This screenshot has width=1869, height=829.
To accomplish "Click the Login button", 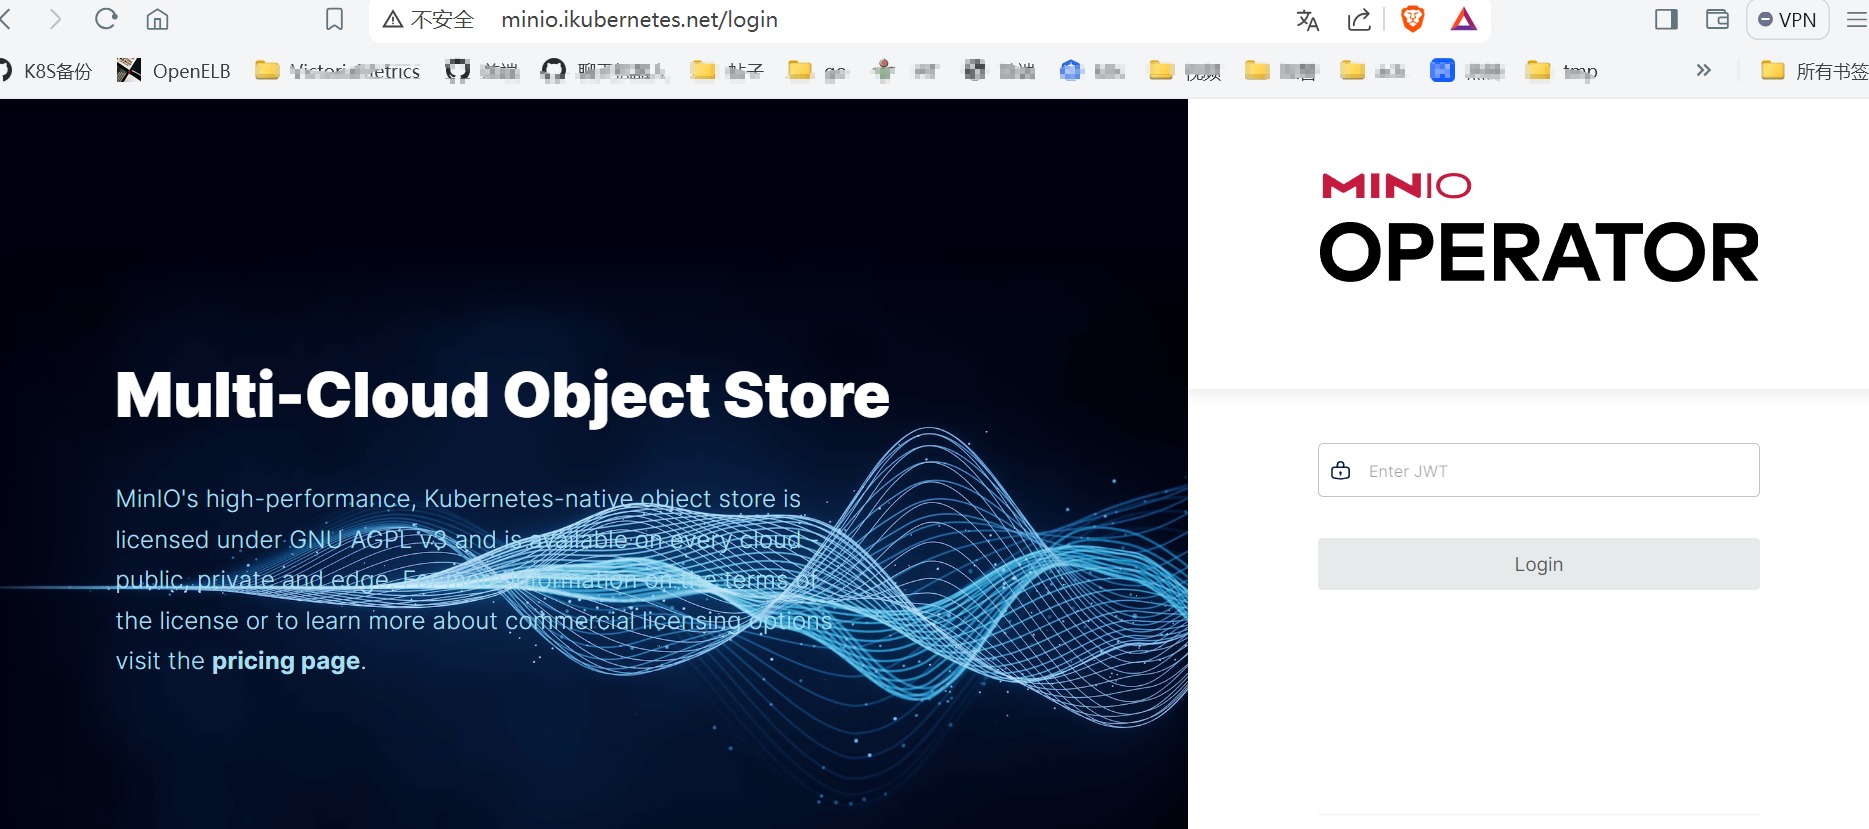I will pyautogui.click(x=1538, y=564).
